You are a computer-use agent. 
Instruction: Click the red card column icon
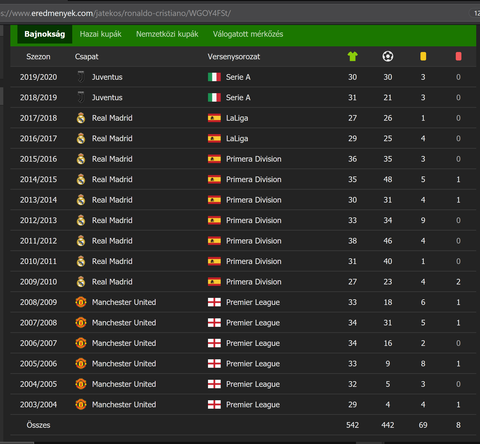[458, 56]
